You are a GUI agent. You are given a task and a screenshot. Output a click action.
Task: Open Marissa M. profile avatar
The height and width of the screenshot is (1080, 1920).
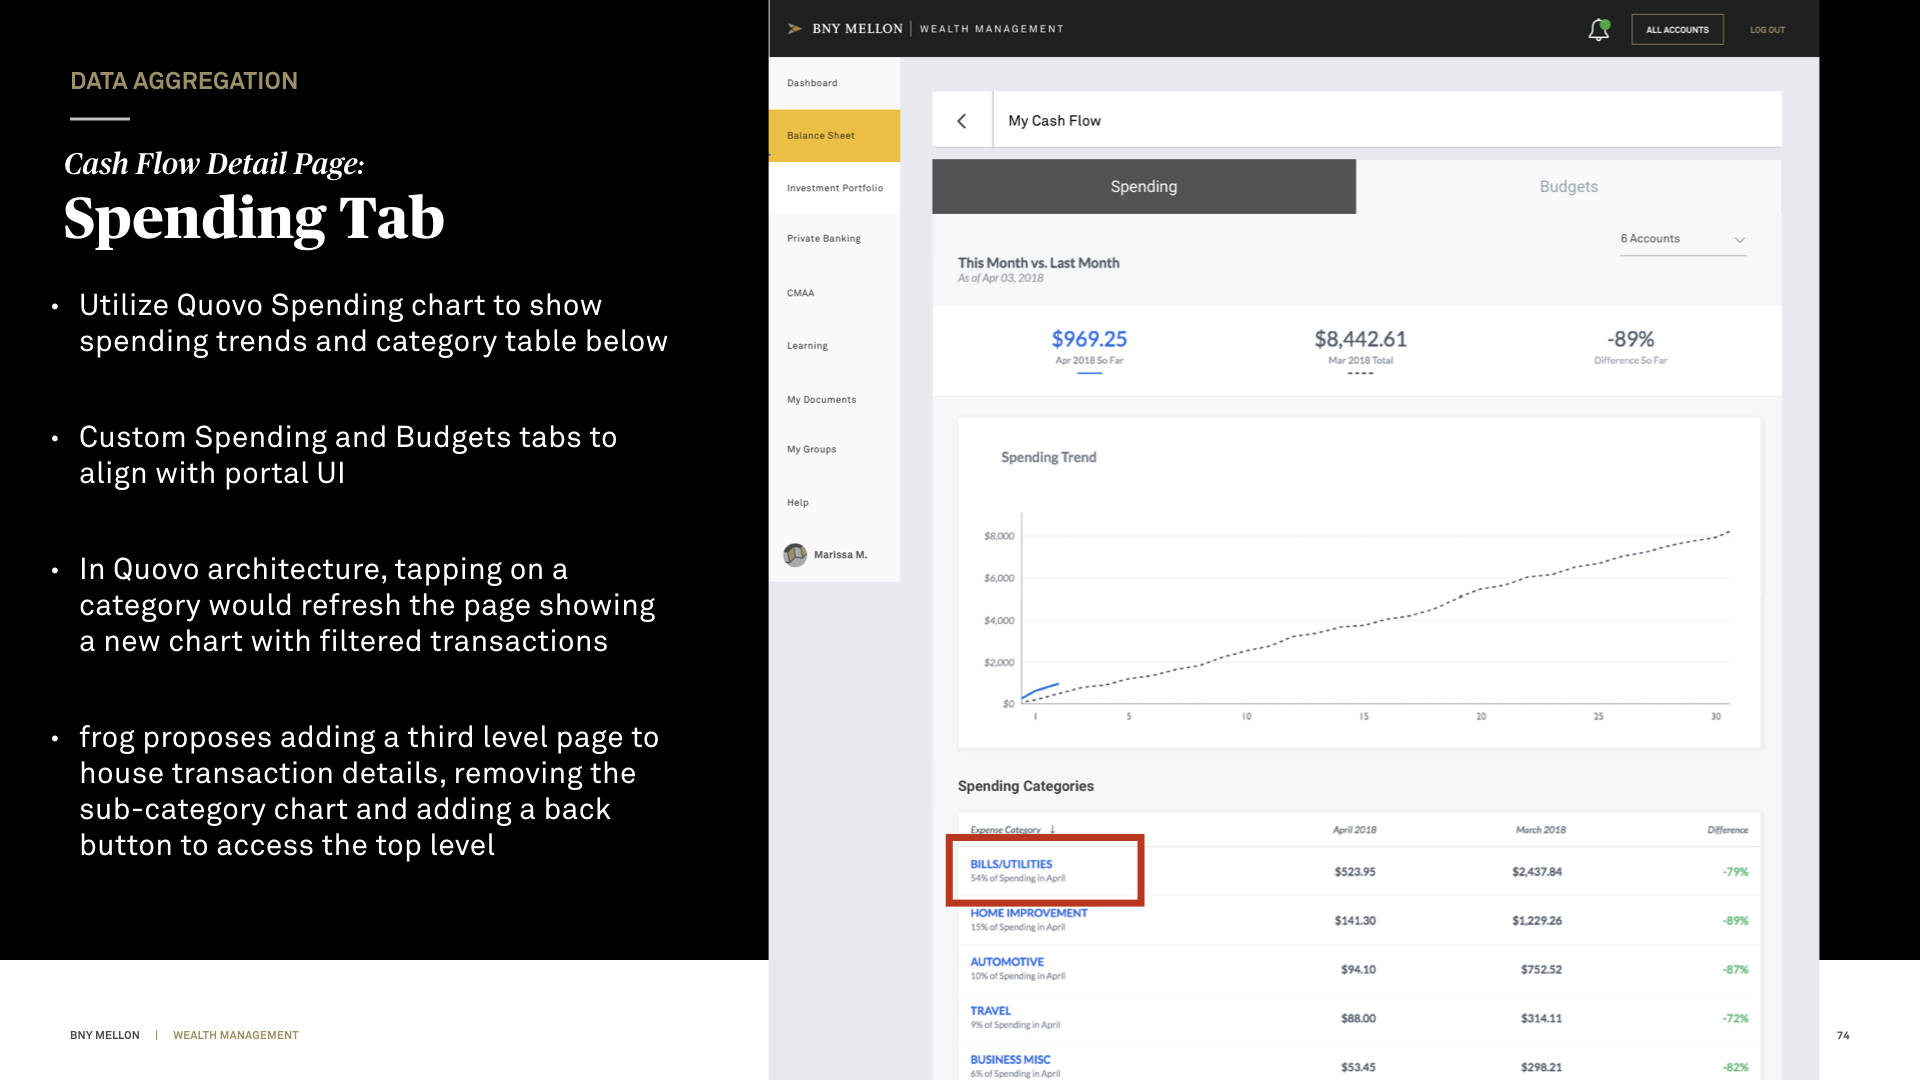click(x=795, y=555)
